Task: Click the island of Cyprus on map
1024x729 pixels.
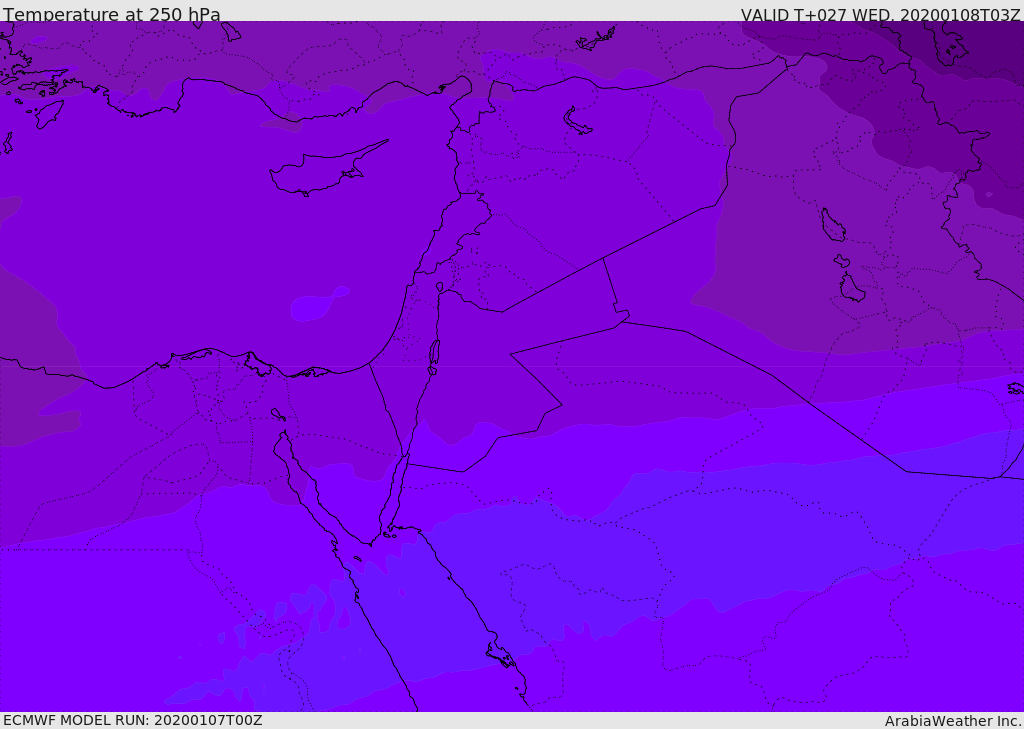Action: pos(328,170)
